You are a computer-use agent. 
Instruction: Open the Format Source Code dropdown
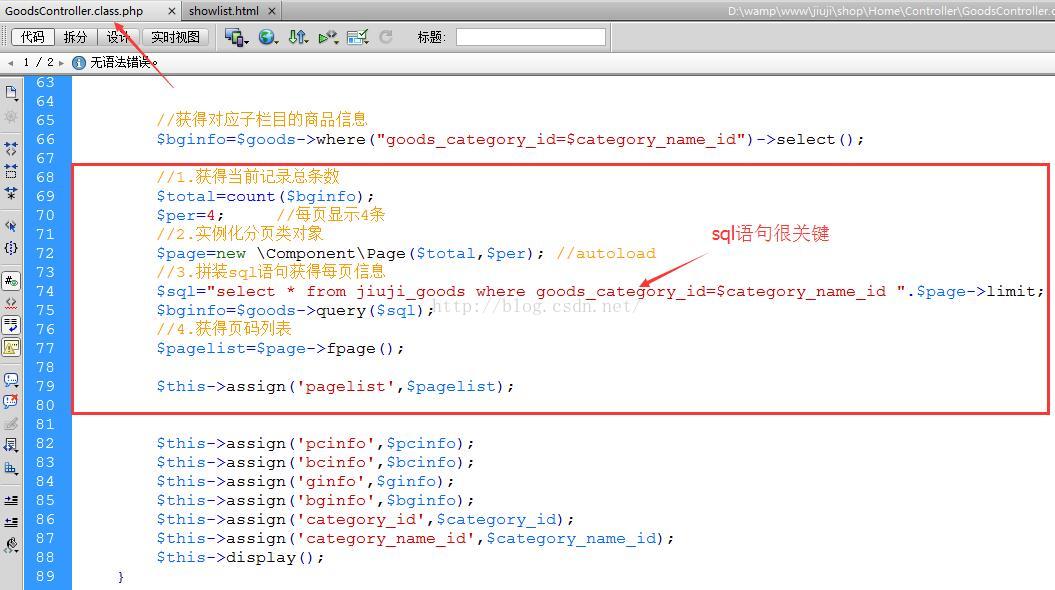(x=11, y=545)
